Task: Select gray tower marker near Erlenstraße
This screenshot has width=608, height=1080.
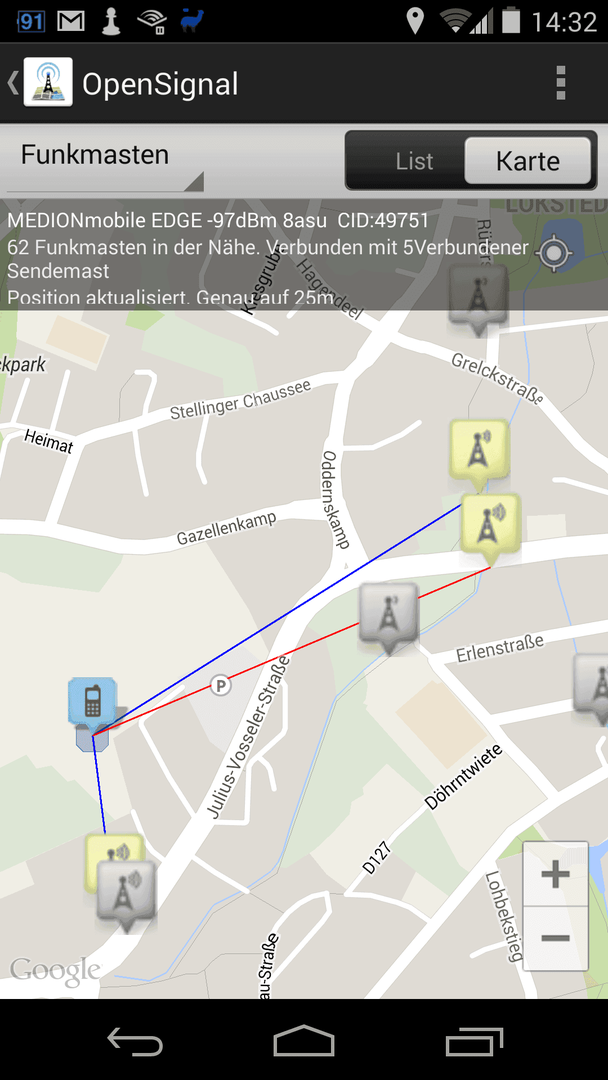Action: [x=389, y=616]
